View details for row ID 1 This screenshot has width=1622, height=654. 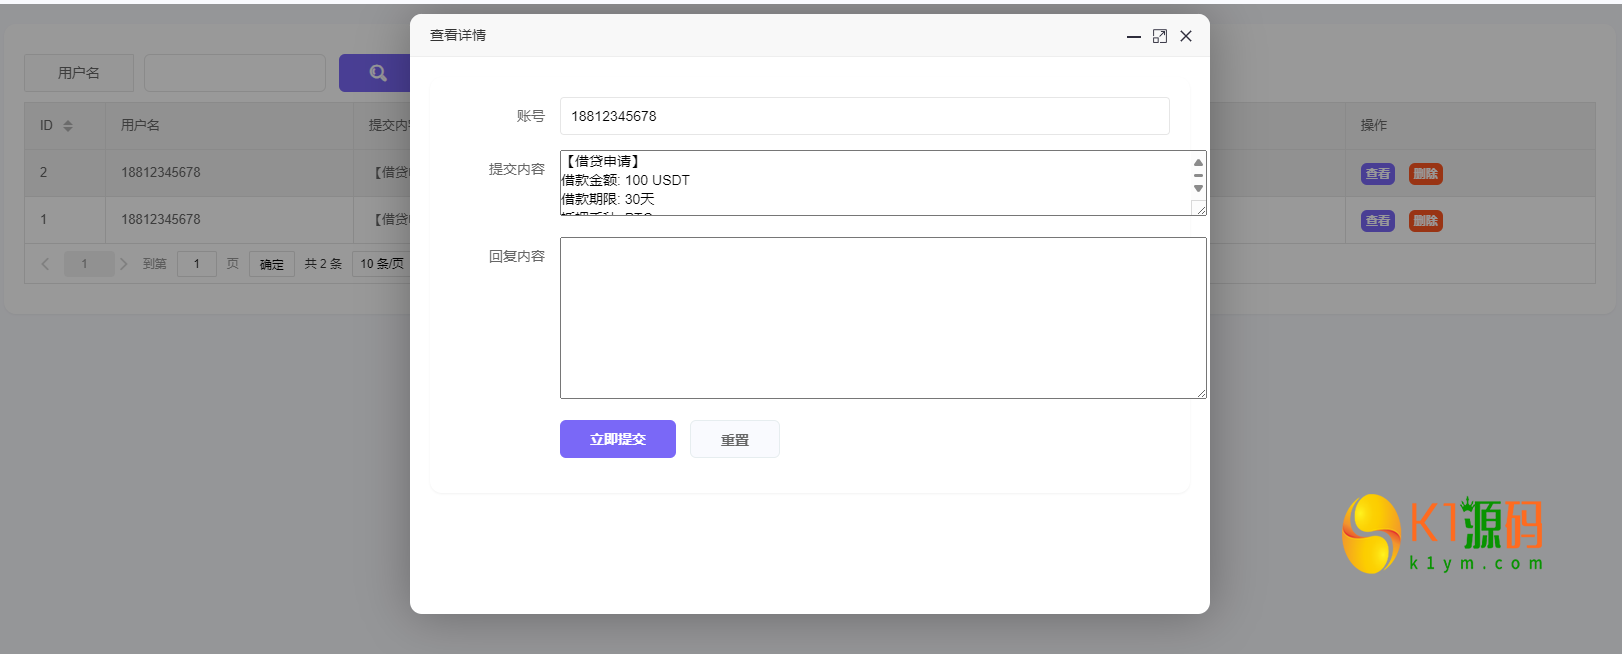[1378, 221]
